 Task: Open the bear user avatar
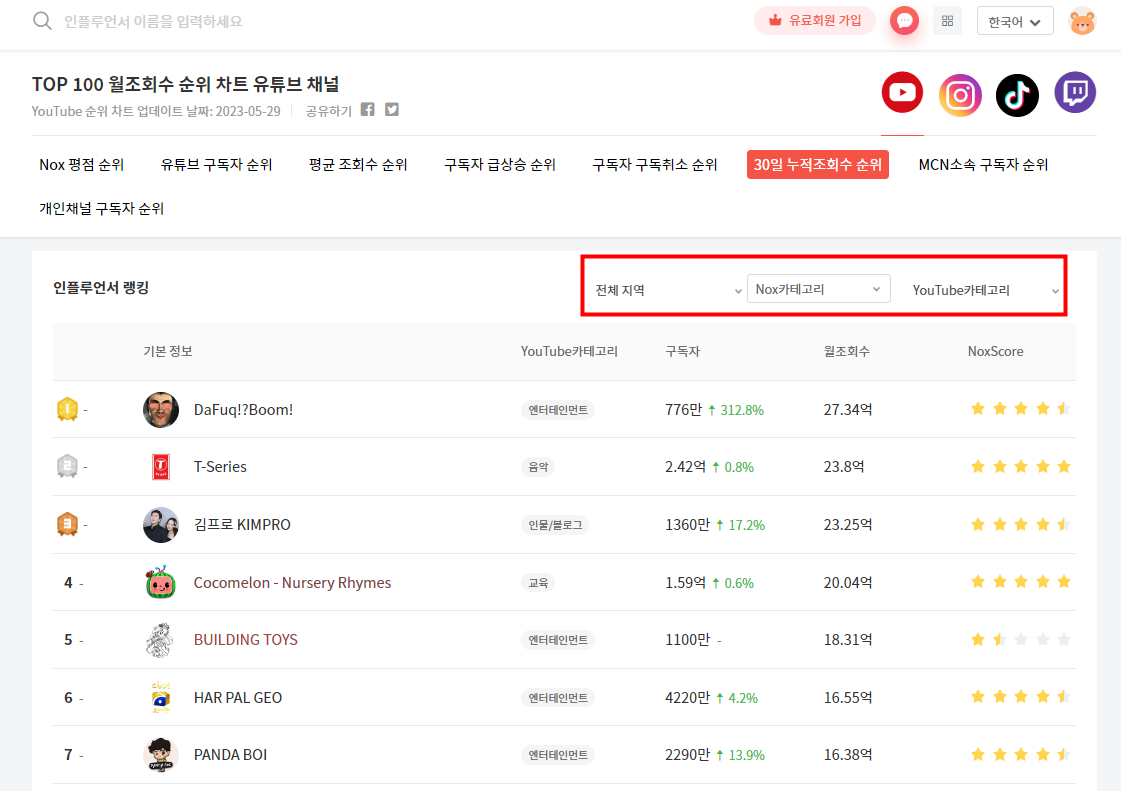point(1082,21)
